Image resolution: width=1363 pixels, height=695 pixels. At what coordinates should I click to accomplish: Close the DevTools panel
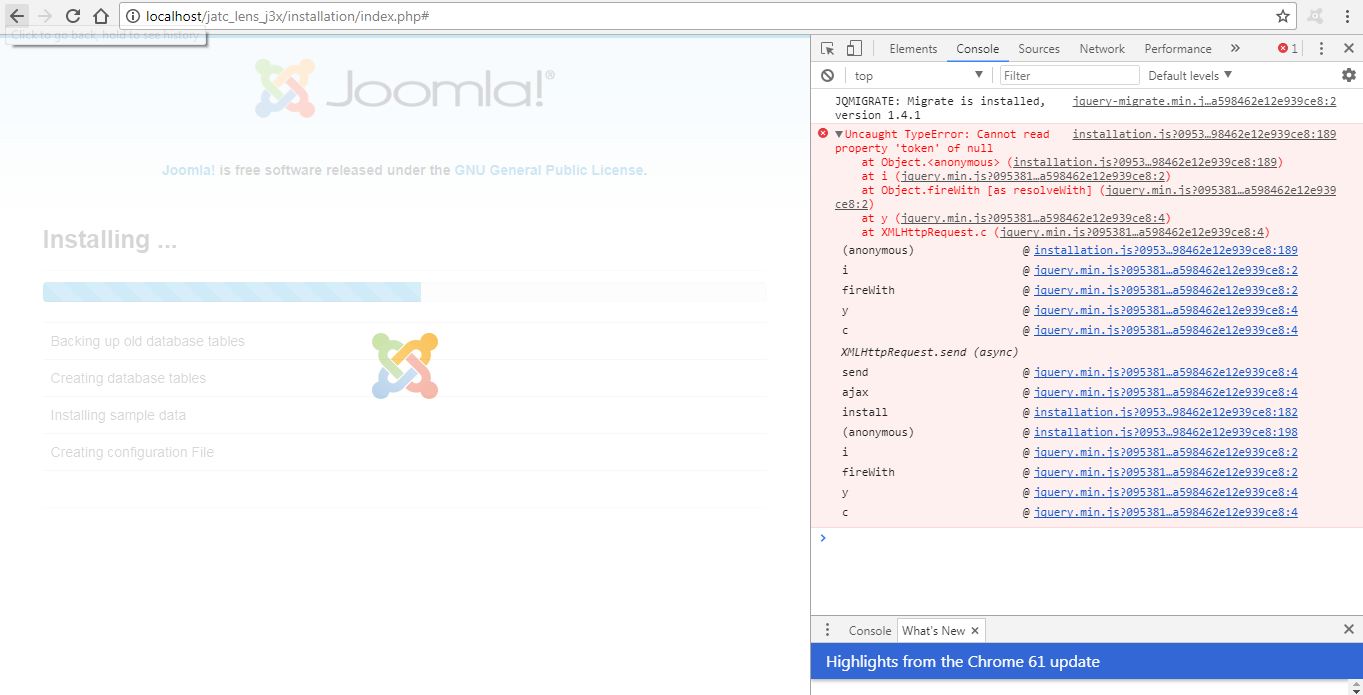(1348, 48)
